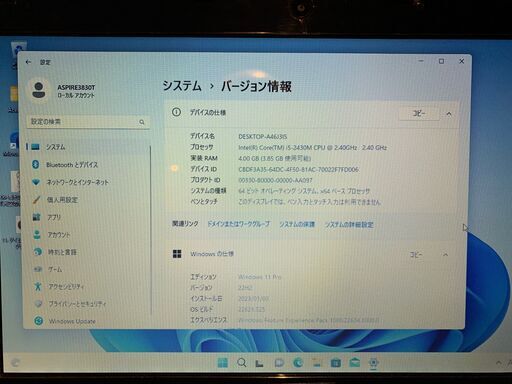
Task: Open taskbar Search magnifier
Action: 242,363
